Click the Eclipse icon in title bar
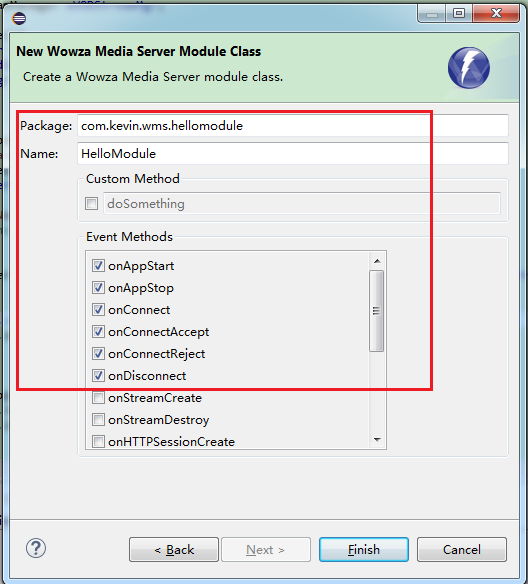 (x=19, y=18)
